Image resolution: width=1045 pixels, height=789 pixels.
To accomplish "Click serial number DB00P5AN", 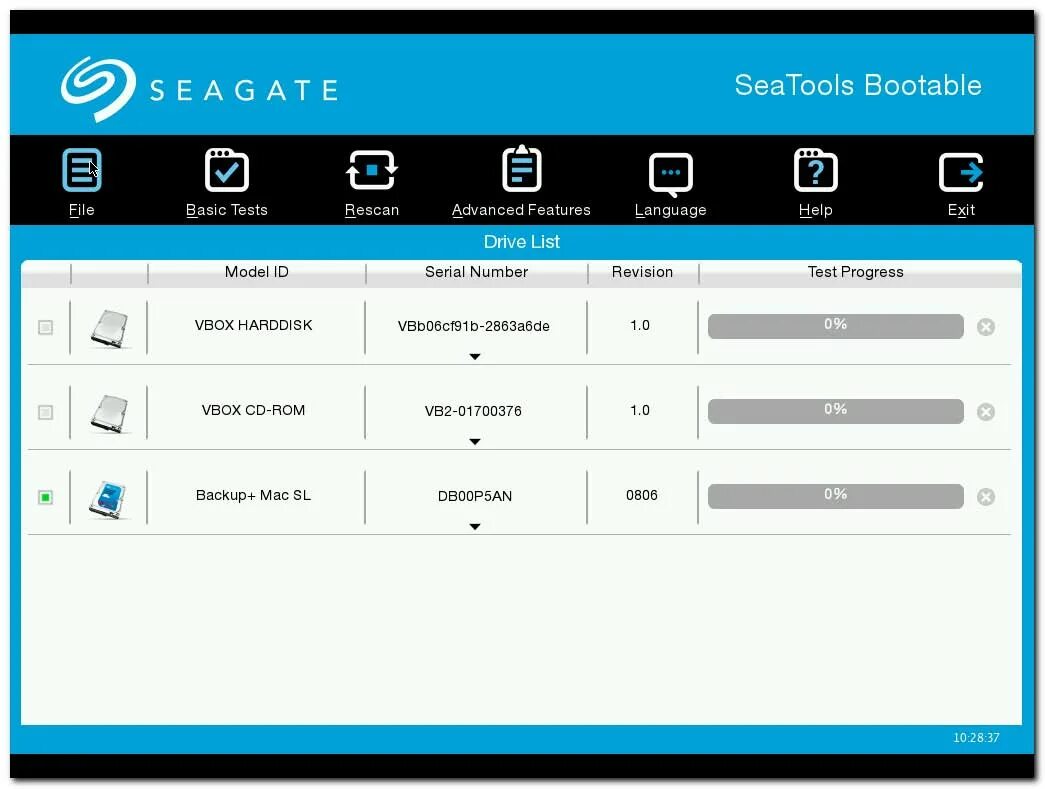I will pos(475,496).
